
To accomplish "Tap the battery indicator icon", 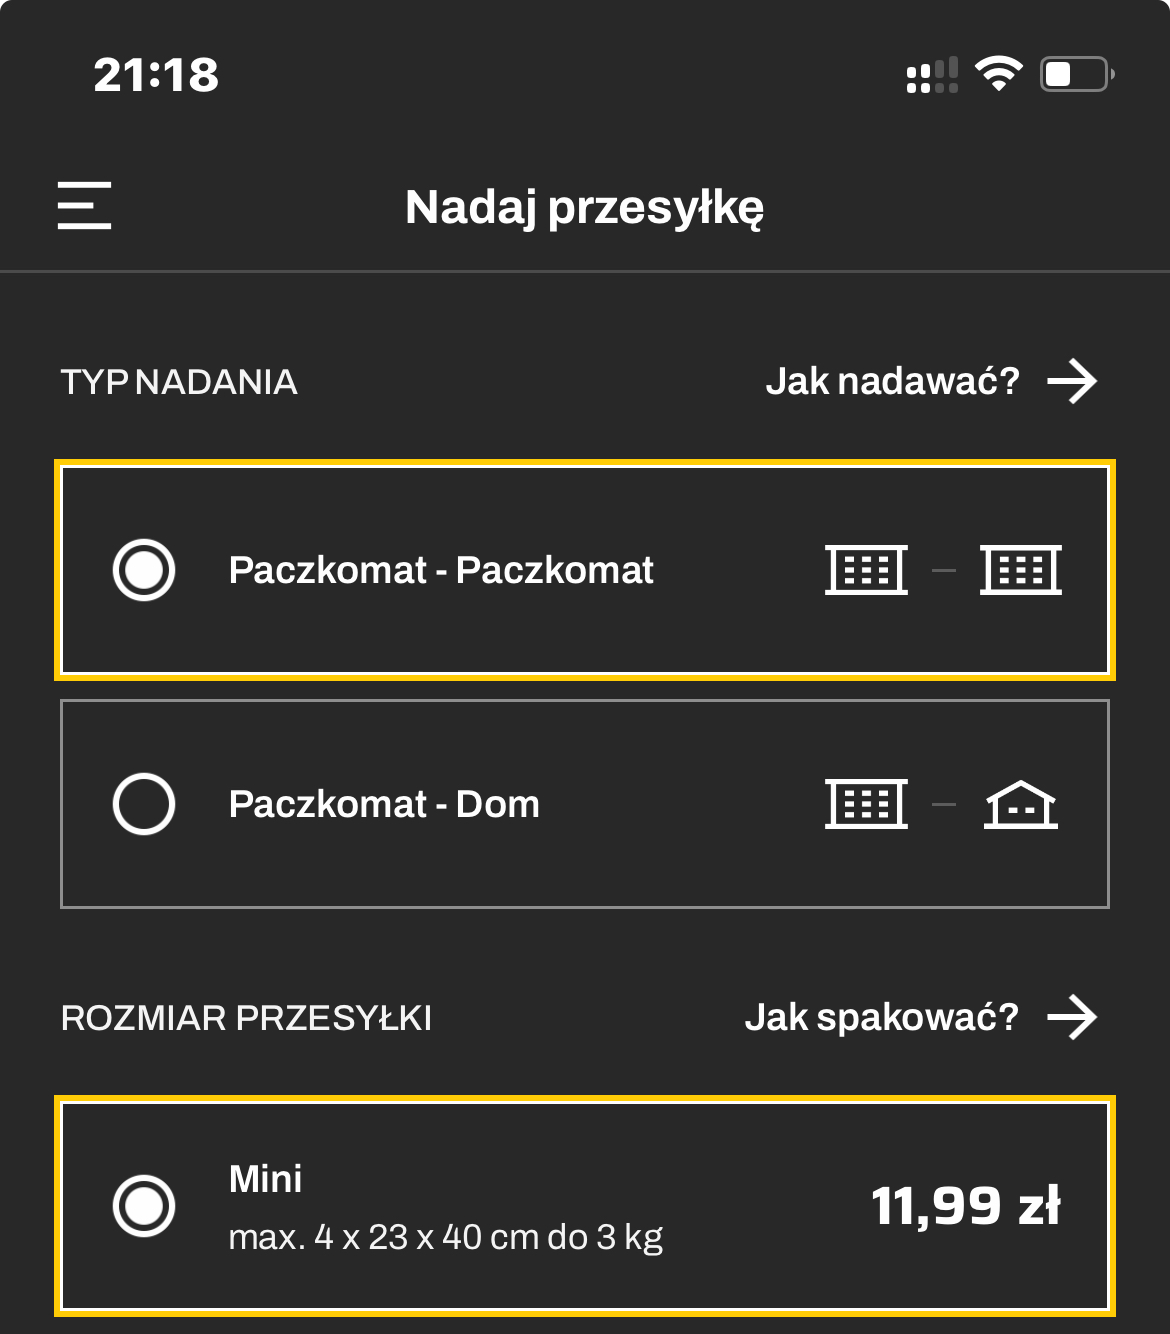I will point(1076,74).
